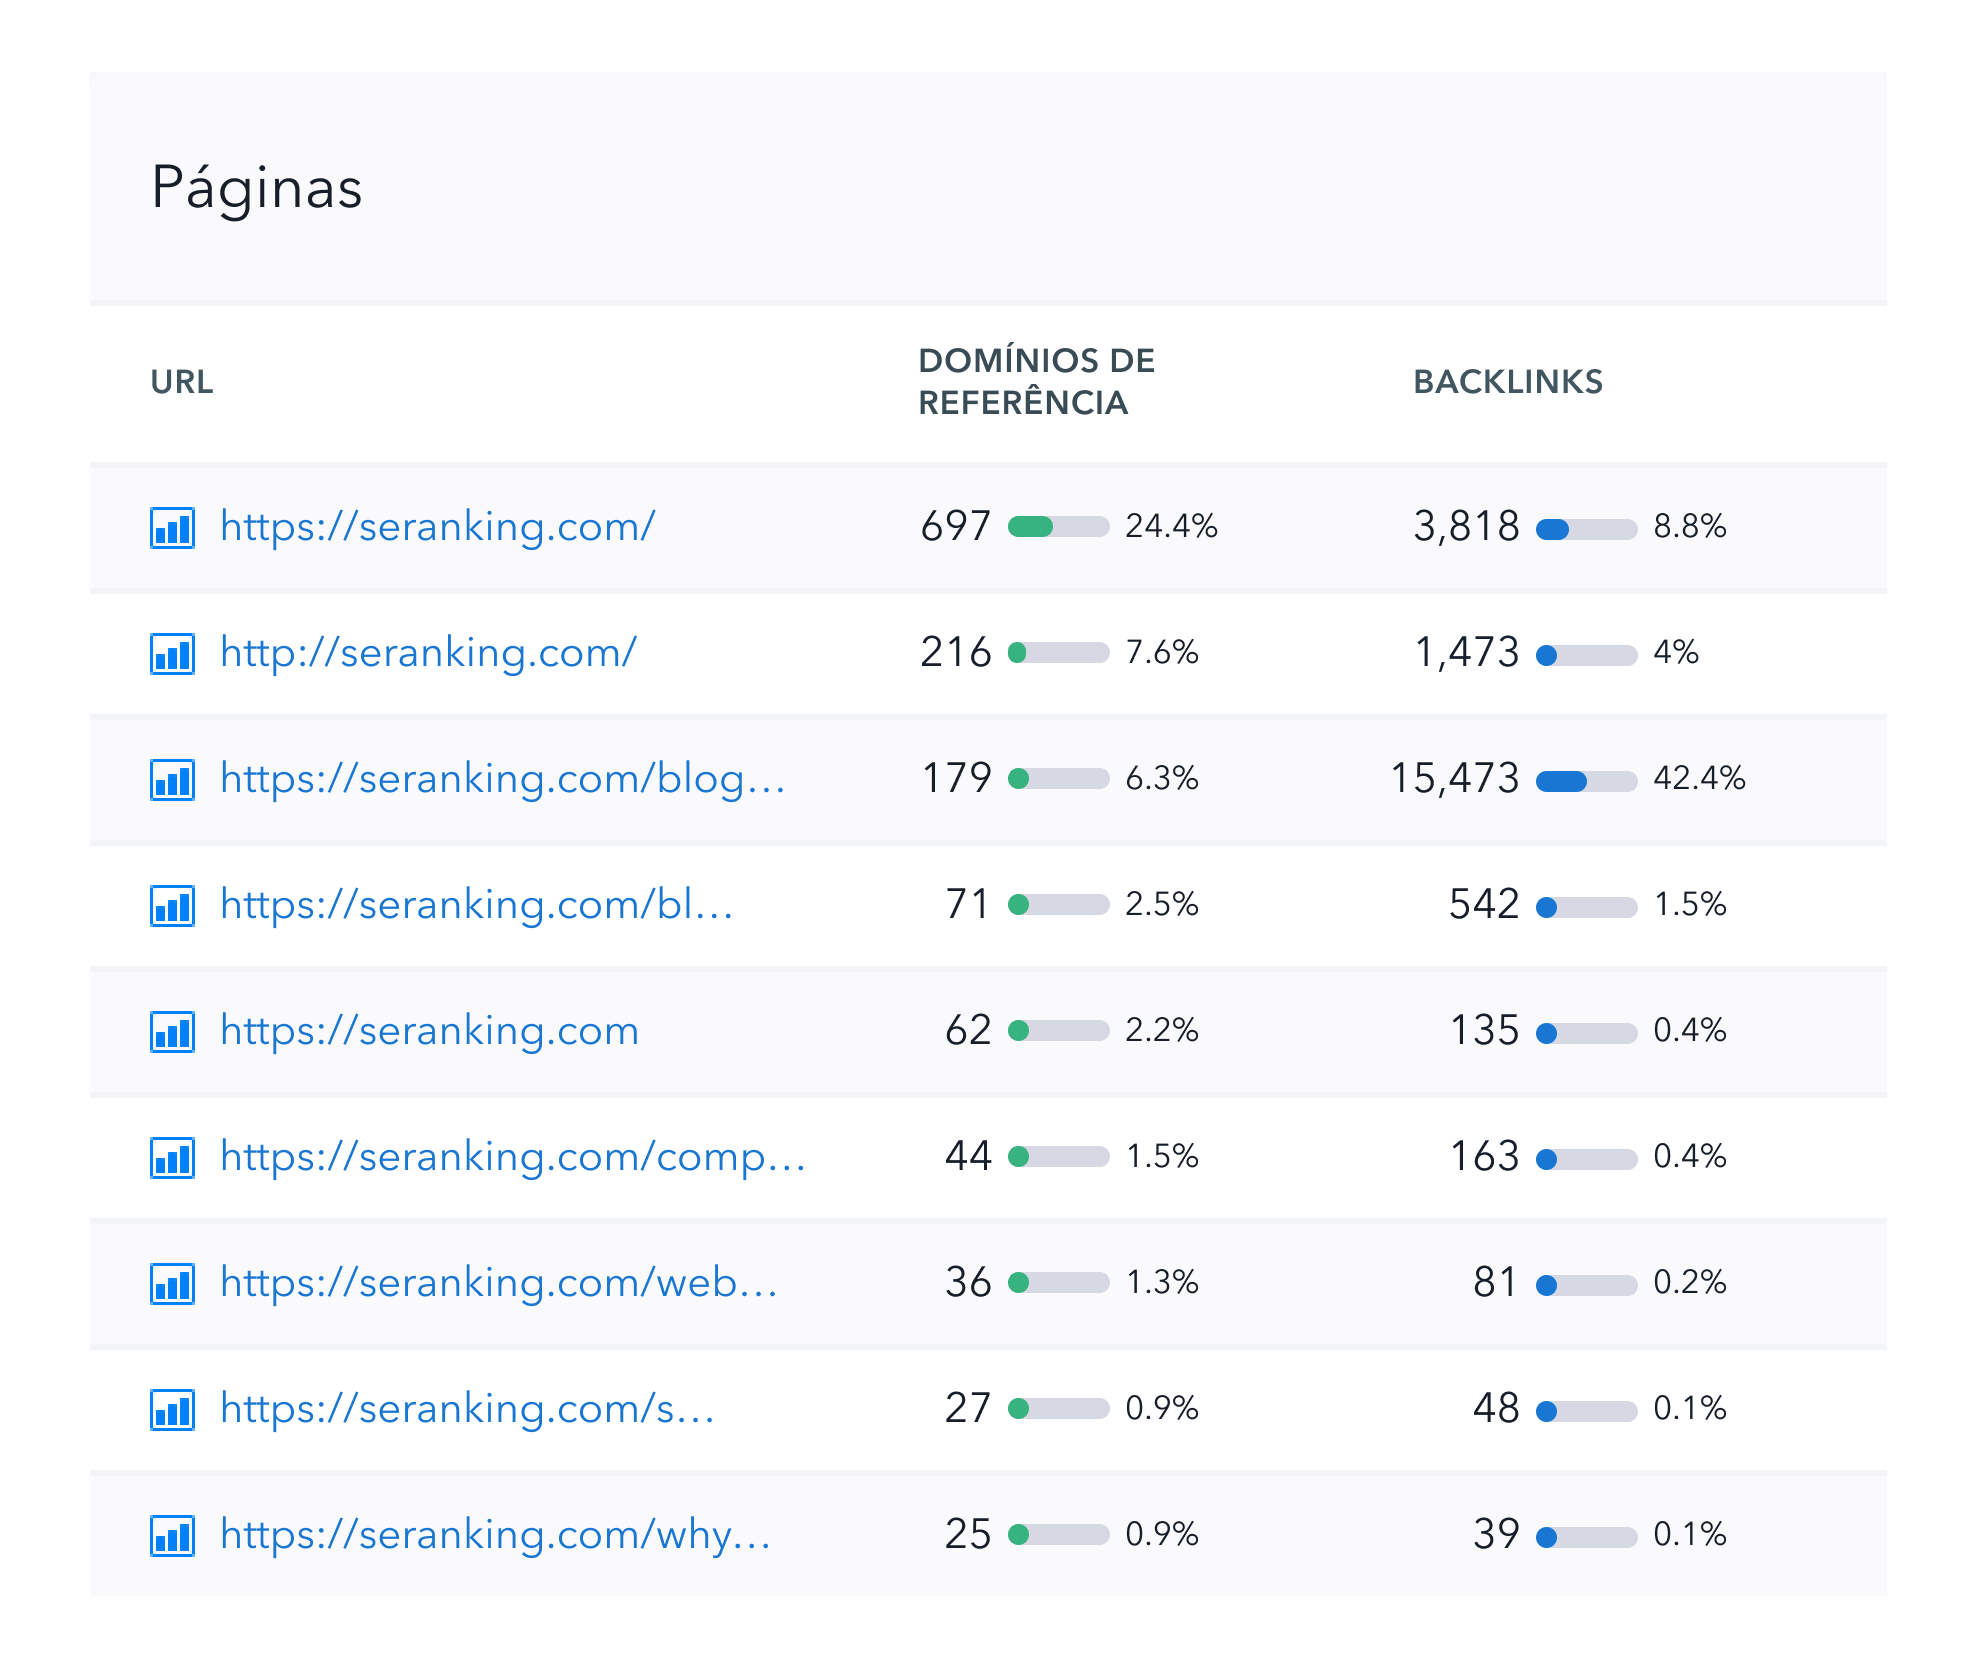Click the 697 referring domains value
The height and width of the screenshot is (1668, 1977).
tap(956, 526)
